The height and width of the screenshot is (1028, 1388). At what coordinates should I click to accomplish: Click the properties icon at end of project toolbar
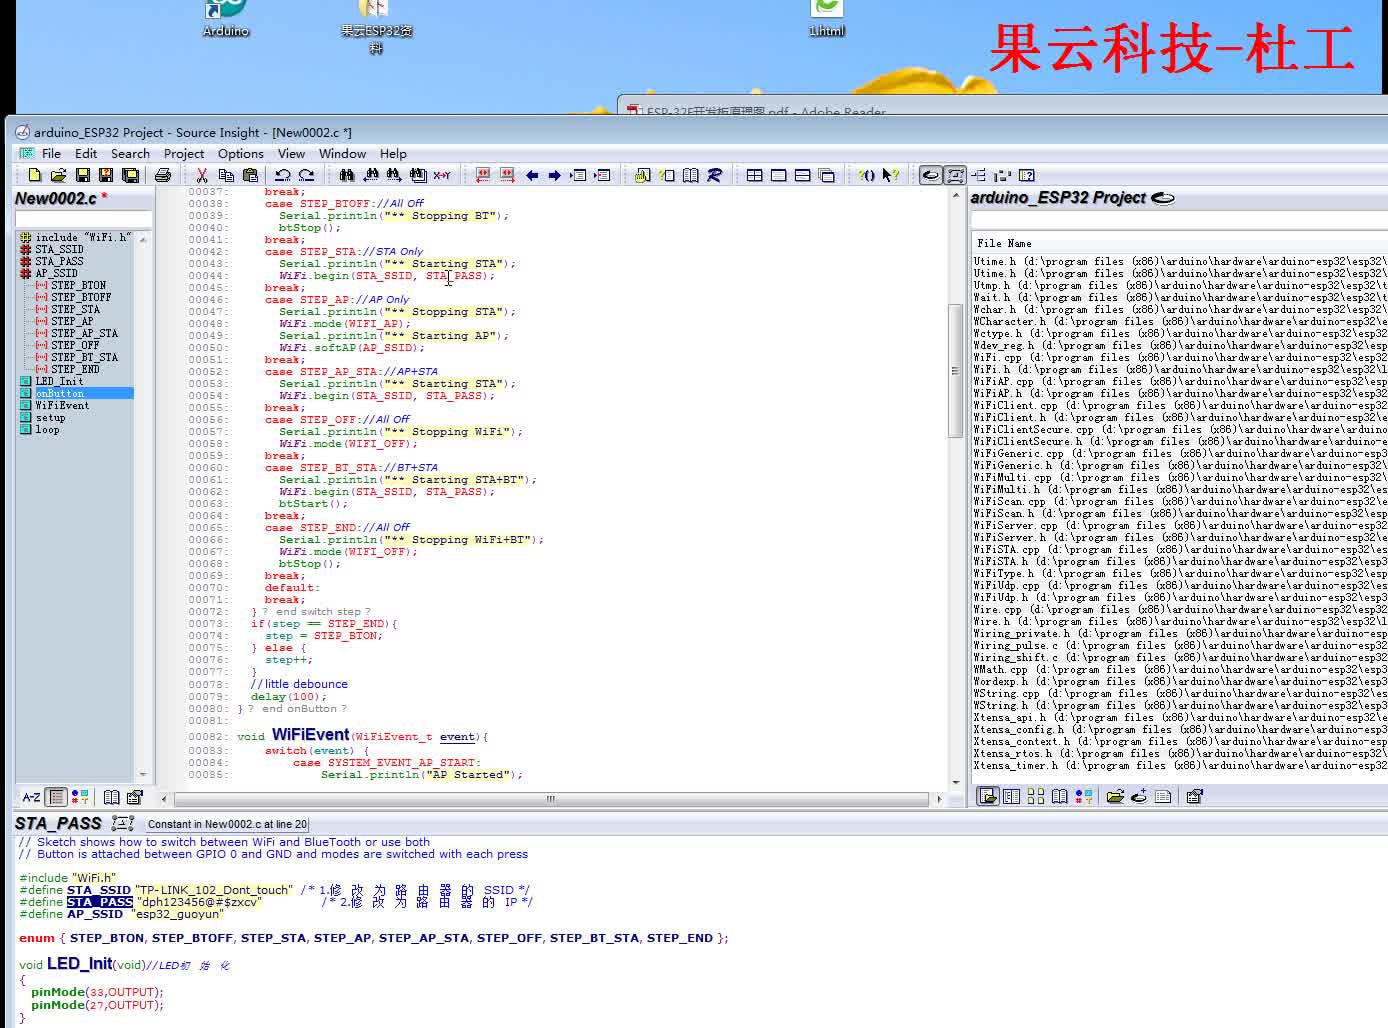[1194, 796]
